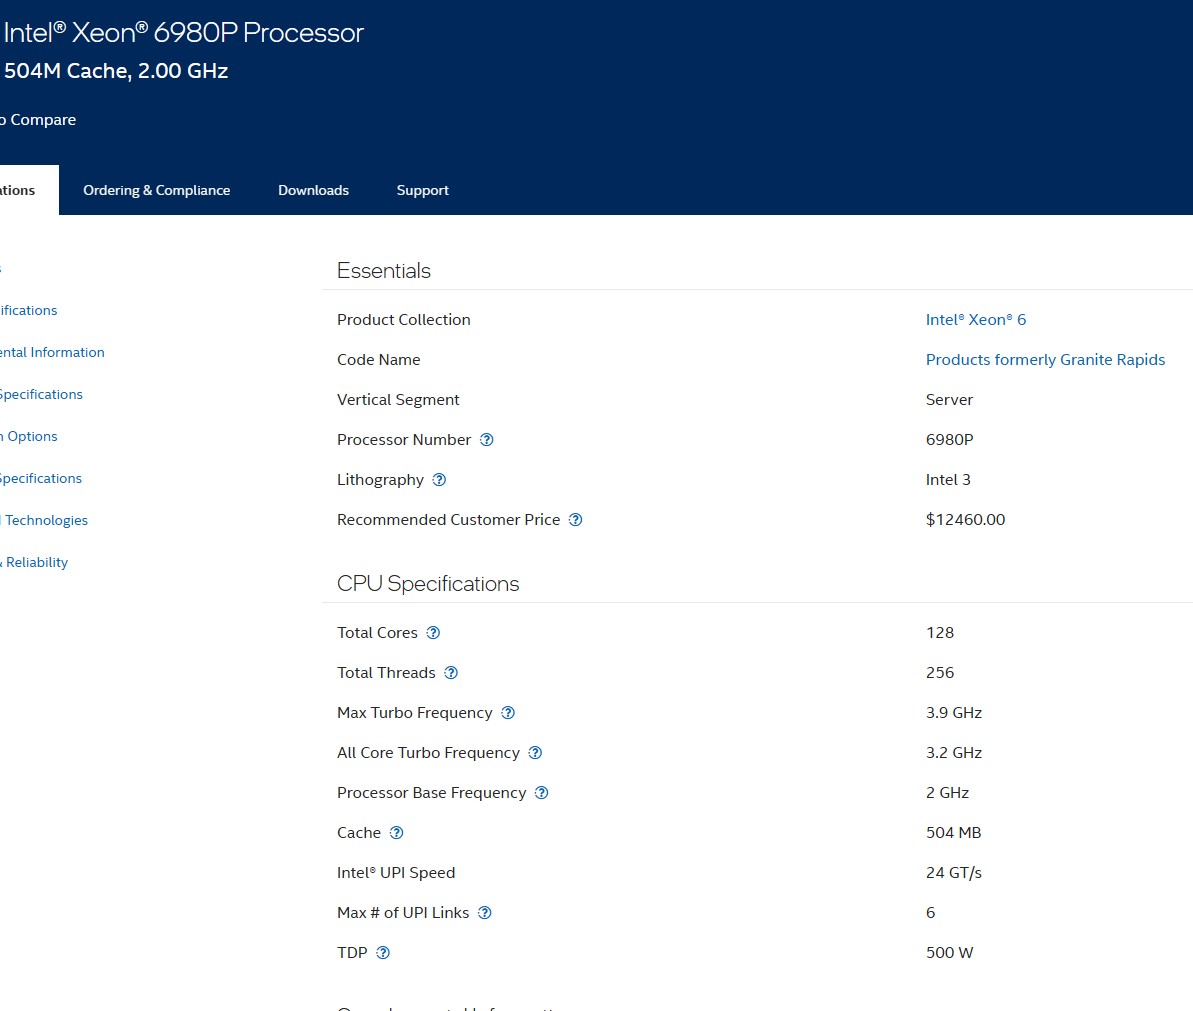Image resolution: width=1193 pixels, height=1011 pixels.
Task: Click the '504M Cache, 2.00 GHz' subtitle
Action: point(116,71)
